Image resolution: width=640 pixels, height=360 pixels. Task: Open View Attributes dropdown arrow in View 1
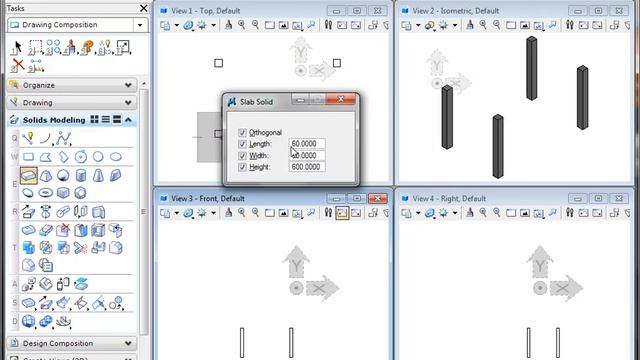[x=176, y=25]
